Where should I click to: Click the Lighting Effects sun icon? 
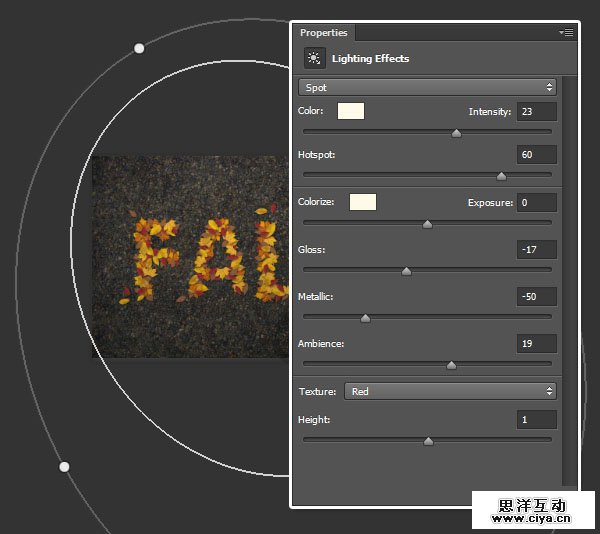pyautogui.click(x=315, y=59)
